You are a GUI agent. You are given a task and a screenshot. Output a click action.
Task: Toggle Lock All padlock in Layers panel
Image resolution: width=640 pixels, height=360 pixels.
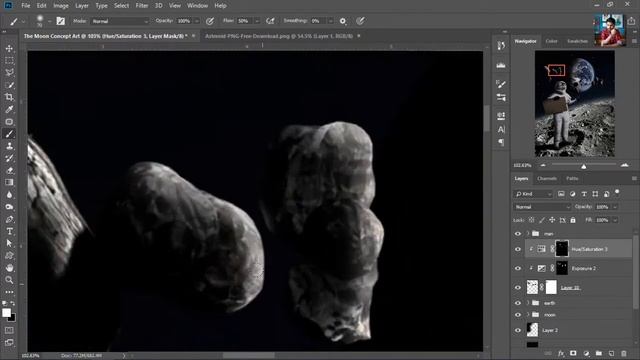[573, 220]
